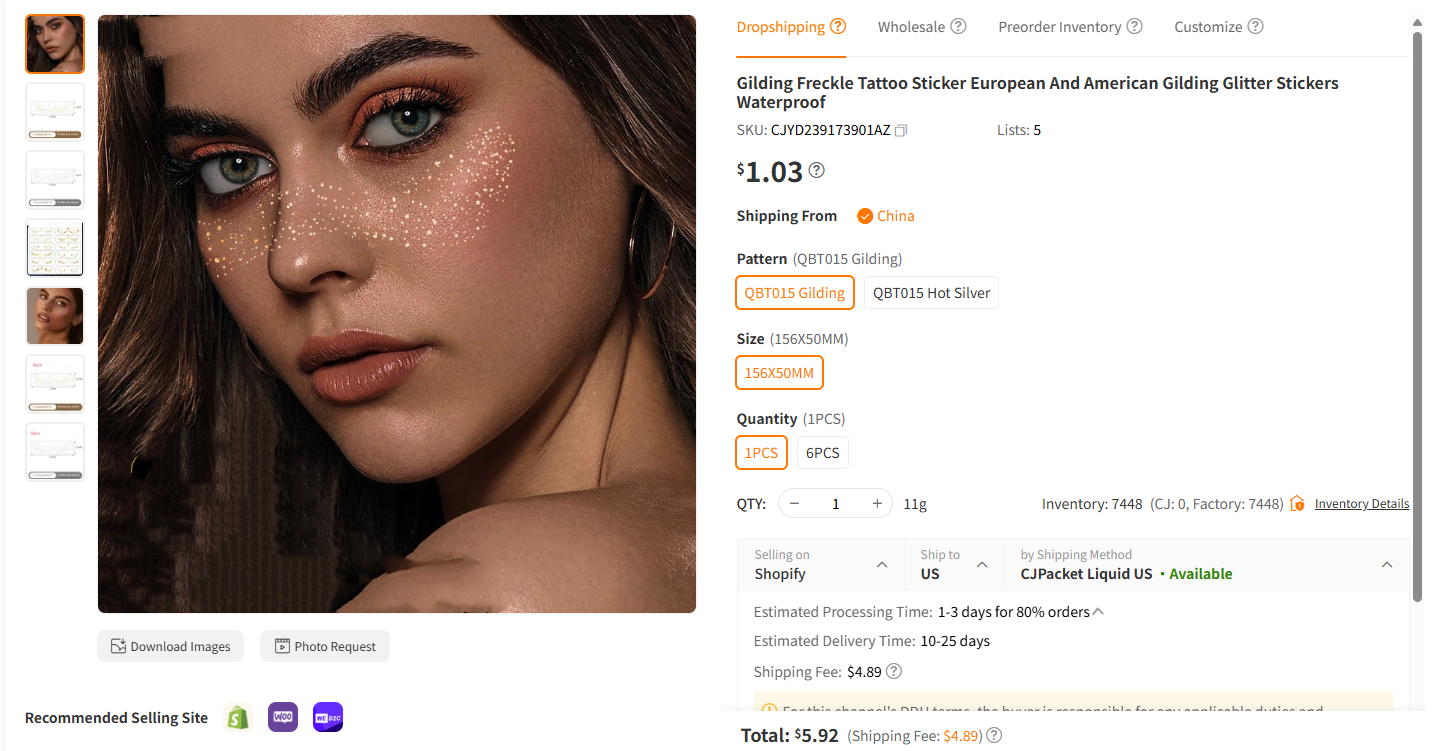This screenshot has height=751, width=1438.
Task: Click the orange inventory warehouse icon
Action: click(x=1297, y=504)
